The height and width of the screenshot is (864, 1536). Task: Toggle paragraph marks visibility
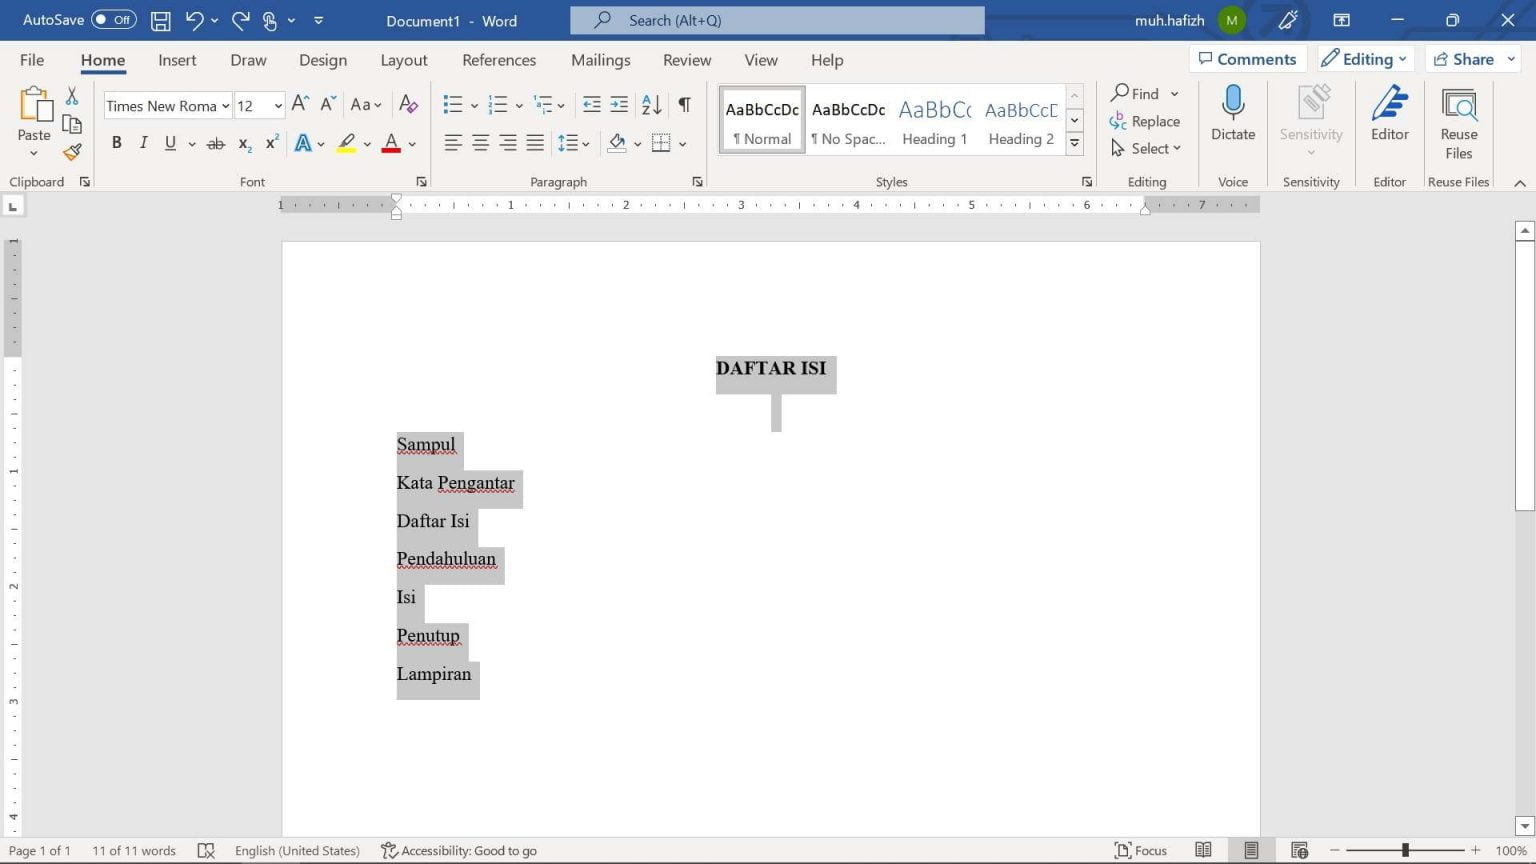pyautogui.click(x=684, y=103)
